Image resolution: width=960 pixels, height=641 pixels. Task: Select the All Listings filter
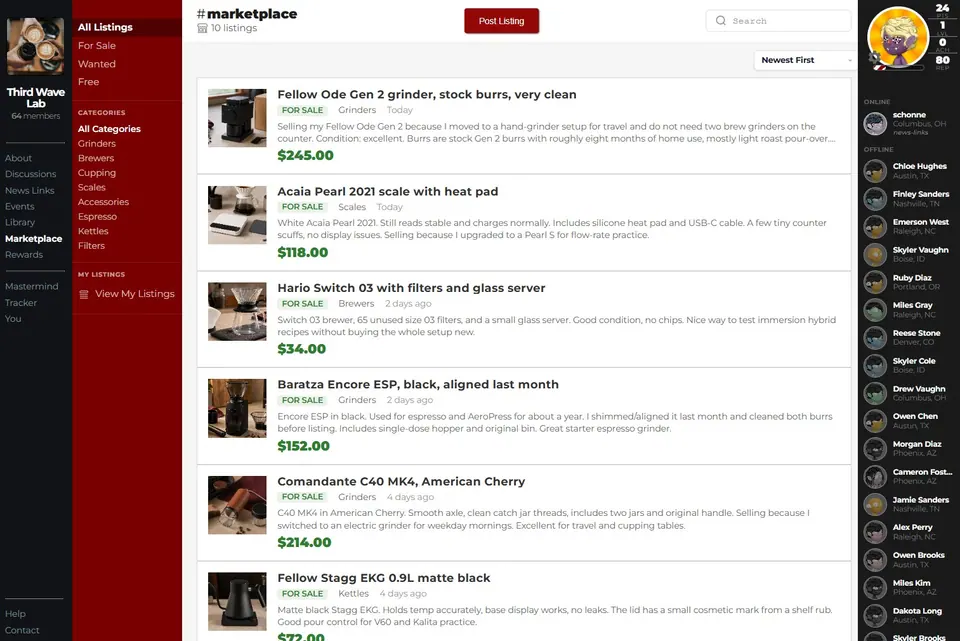pos(127,27)
